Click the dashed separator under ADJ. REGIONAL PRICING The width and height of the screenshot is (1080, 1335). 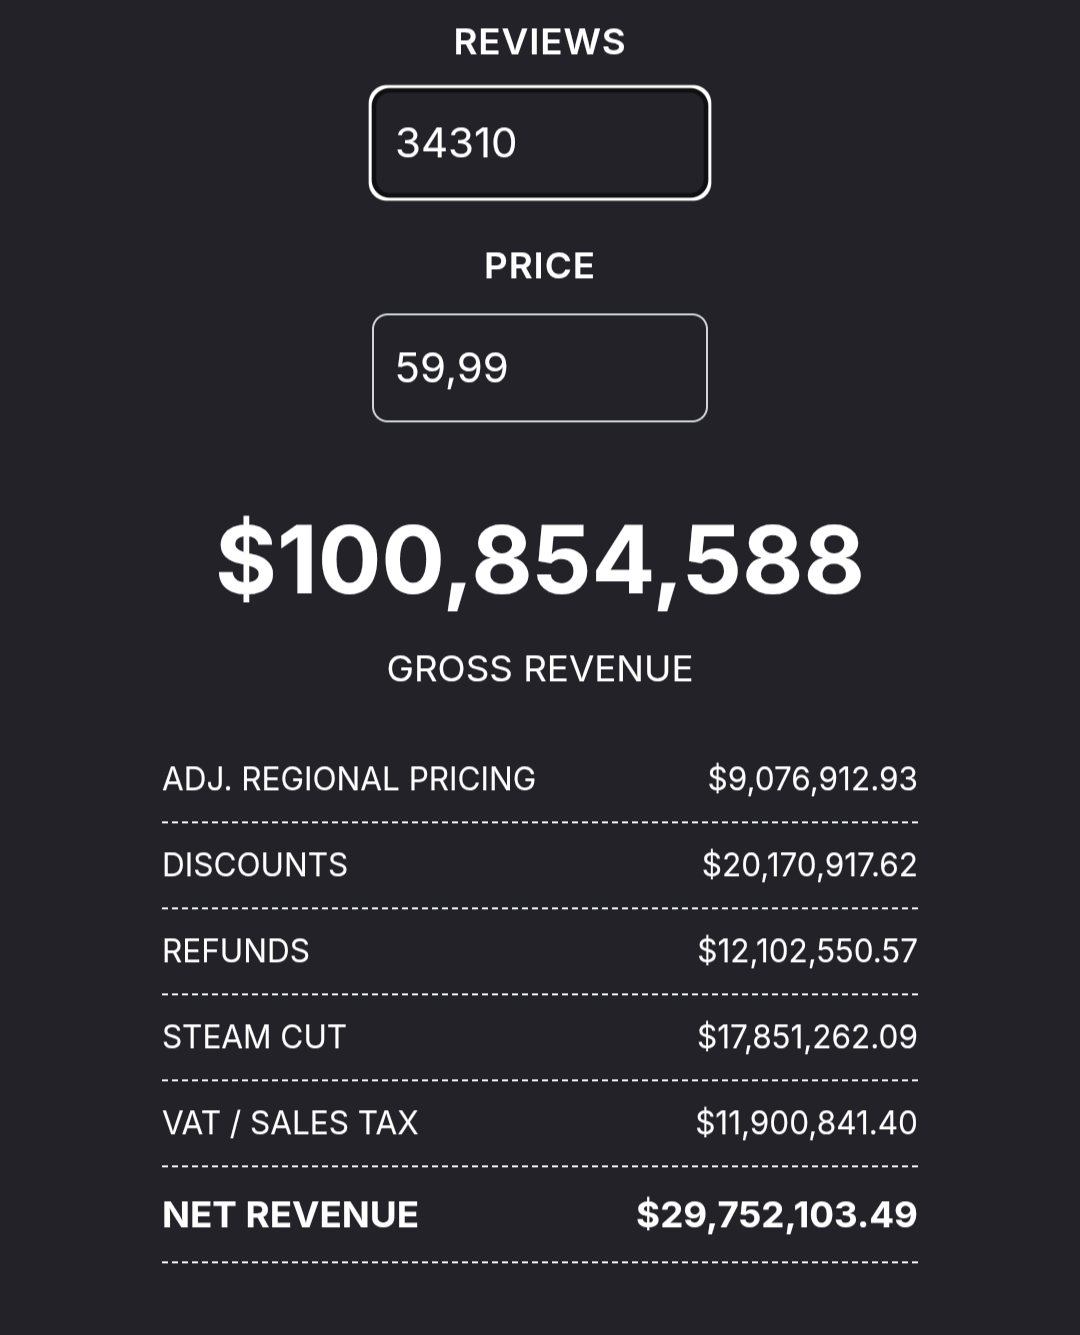click(540, 822)
